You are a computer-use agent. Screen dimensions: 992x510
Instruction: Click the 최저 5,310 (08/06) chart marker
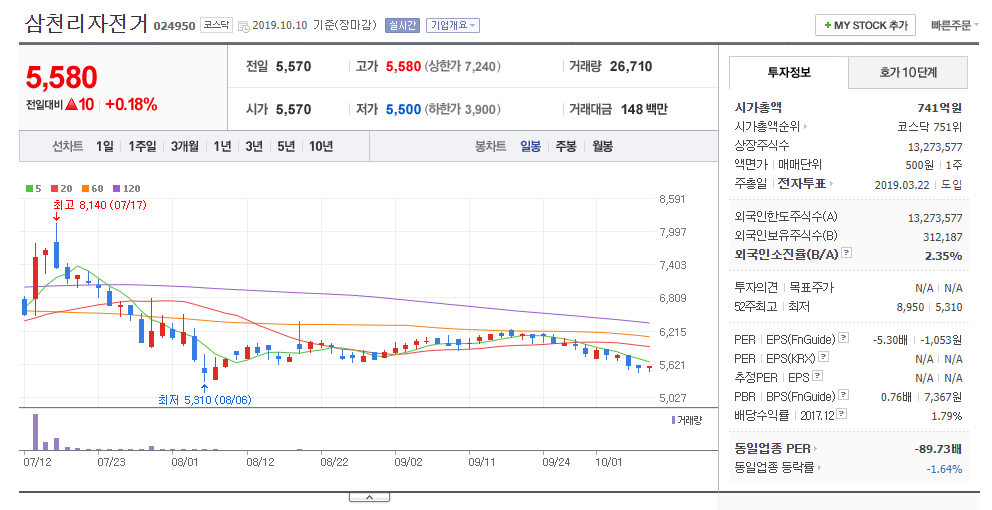204,400
